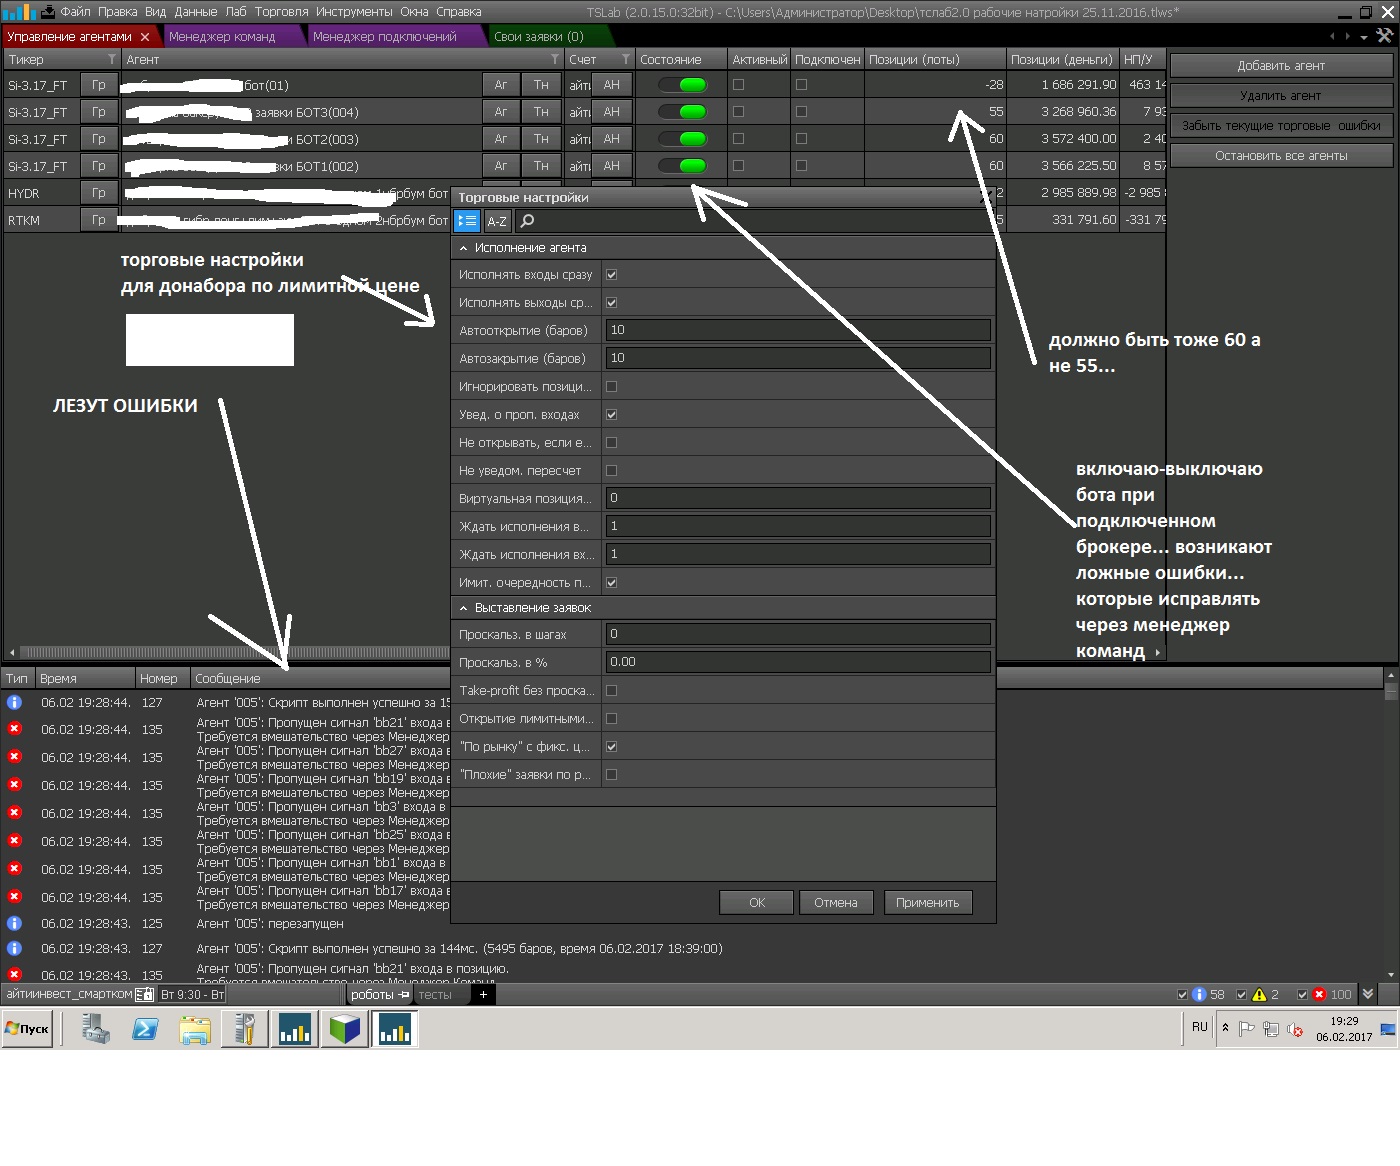Click the magnifier search icon in Торговые настройки
The image size is (1400, 1166).
(527, 221)
